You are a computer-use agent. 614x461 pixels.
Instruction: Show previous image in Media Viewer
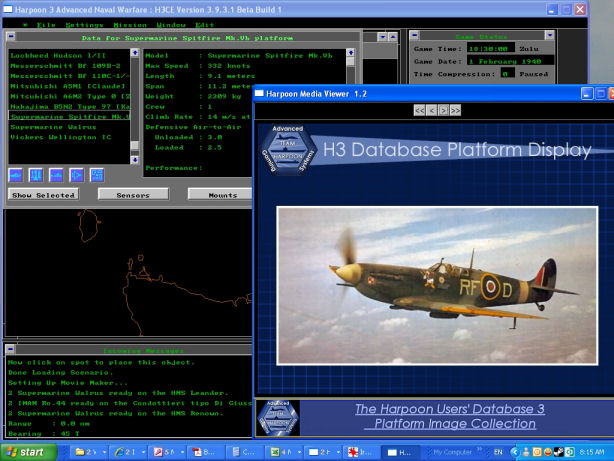[433, 109]
